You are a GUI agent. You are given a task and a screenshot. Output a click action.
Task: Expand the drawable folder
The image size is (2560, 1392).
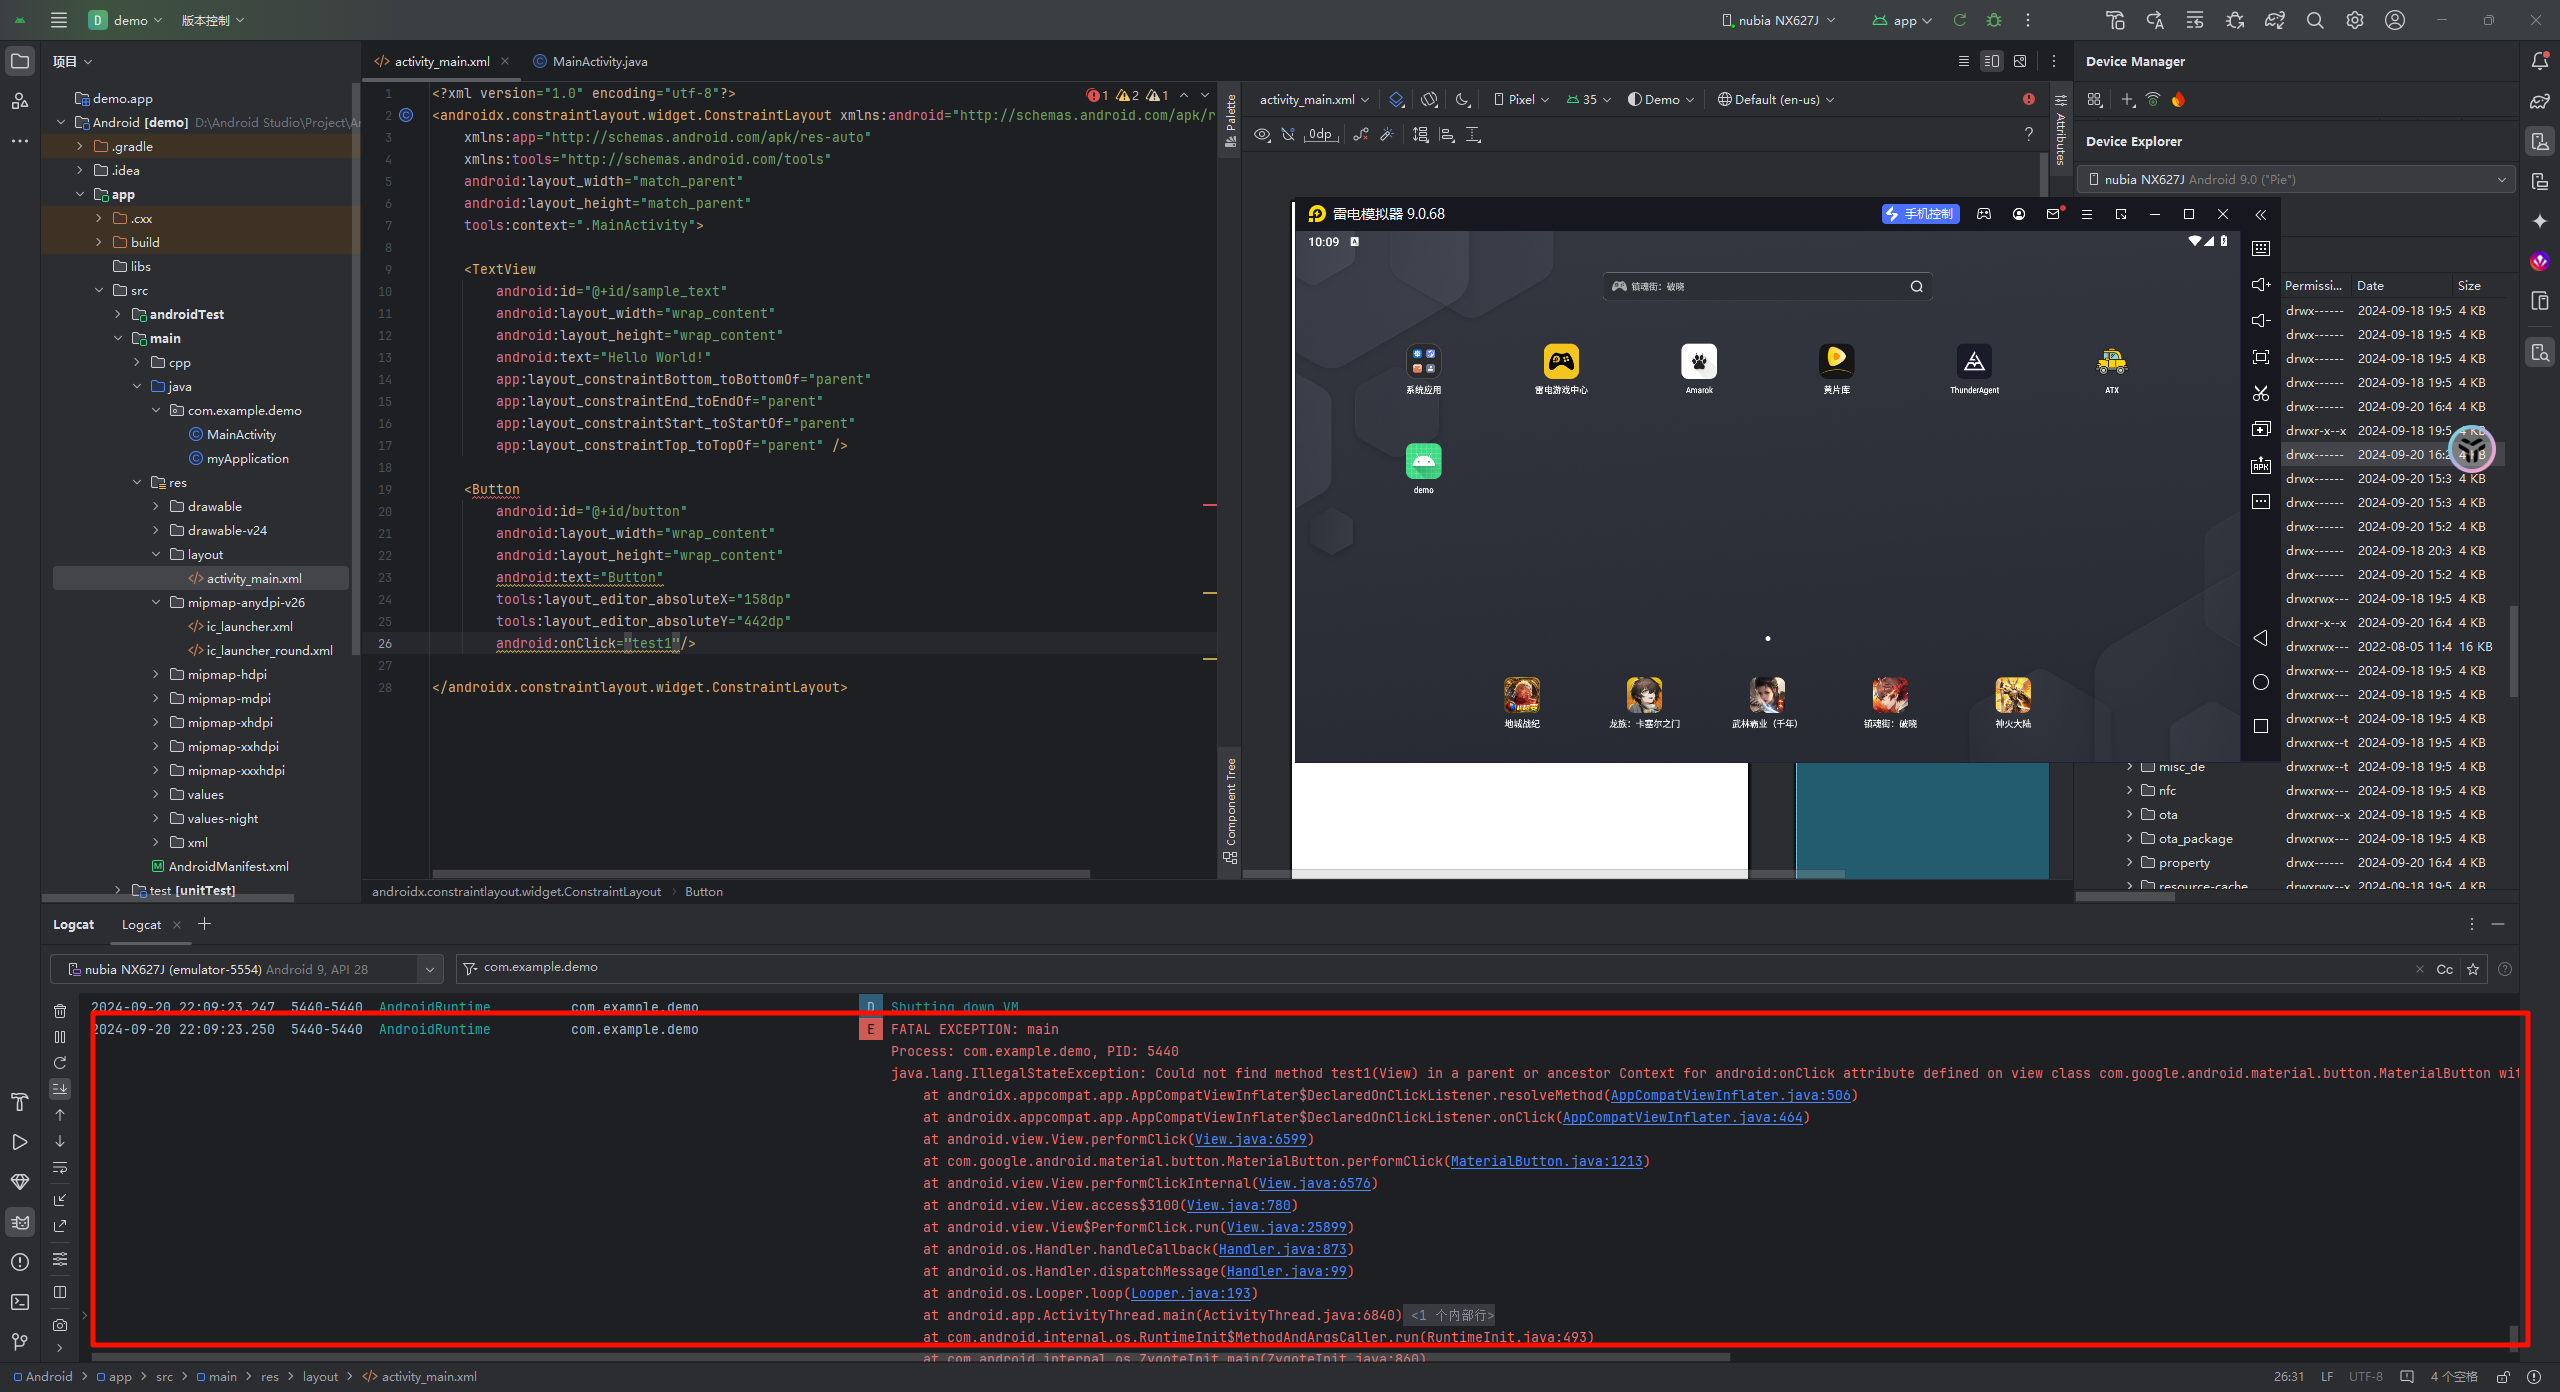coord(156,506)
